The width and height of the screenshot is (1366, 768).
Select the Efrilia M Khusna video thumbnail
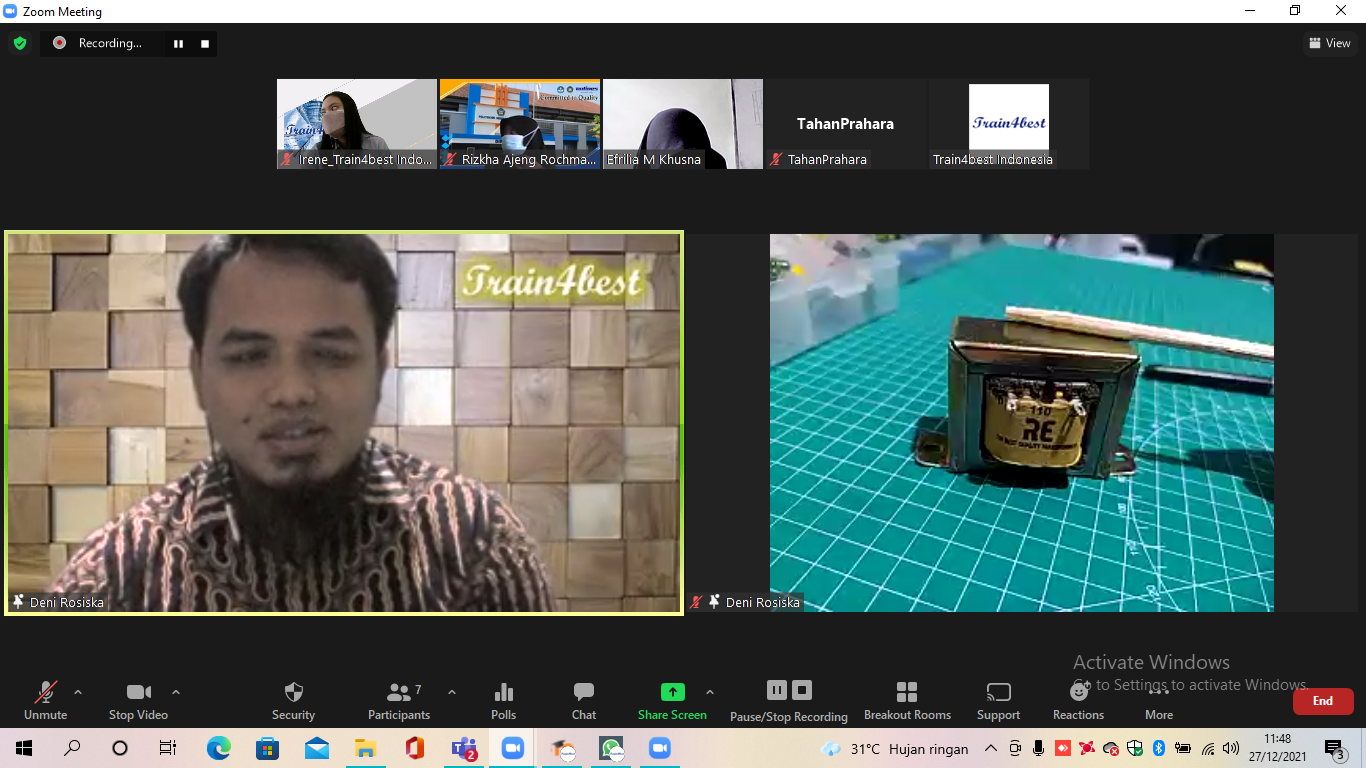683,124
